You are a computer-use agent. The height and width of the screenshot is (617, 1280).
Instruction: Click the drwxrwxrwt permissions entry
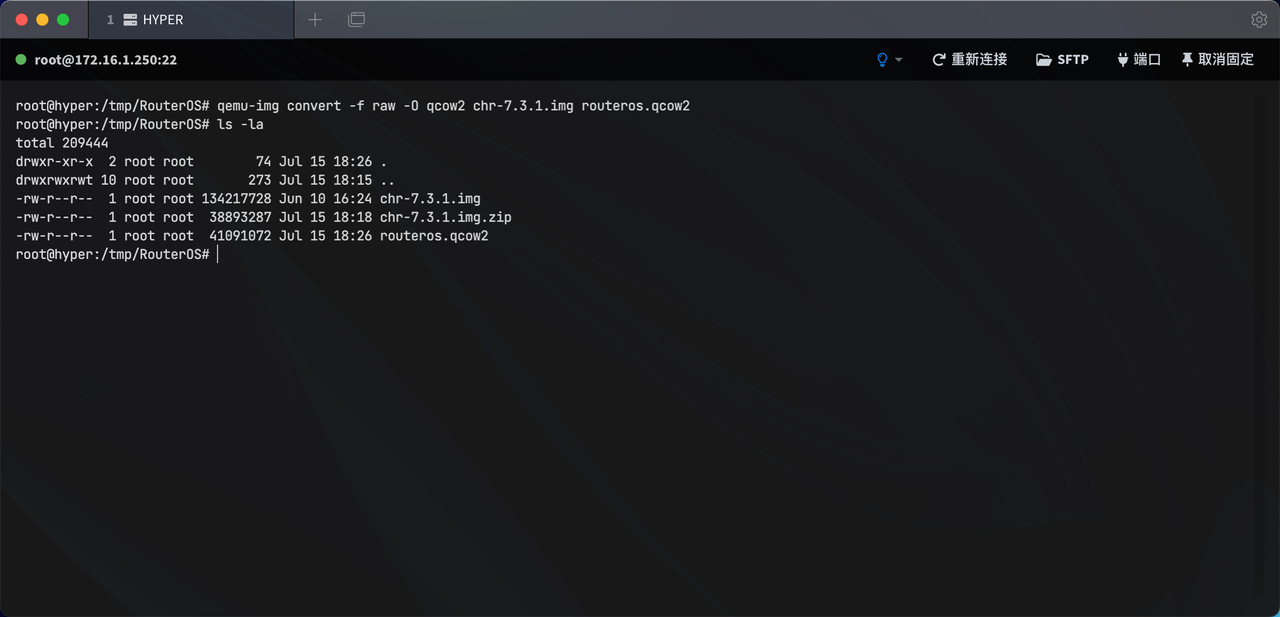[x=54, y=180]
